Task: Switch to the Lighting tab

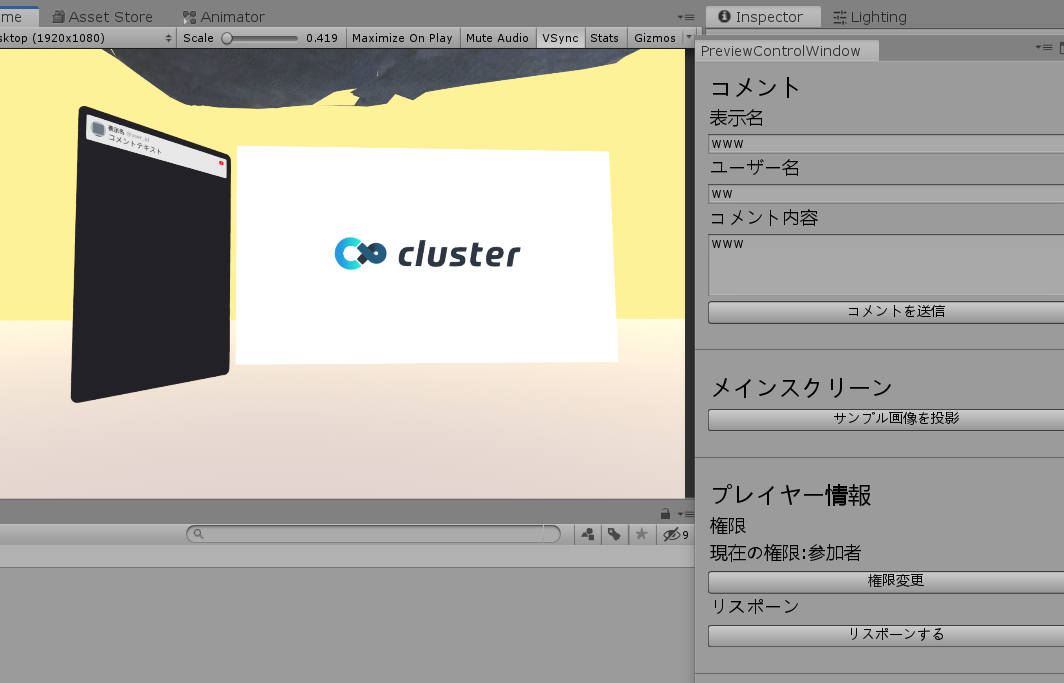Action: point(870,17)
